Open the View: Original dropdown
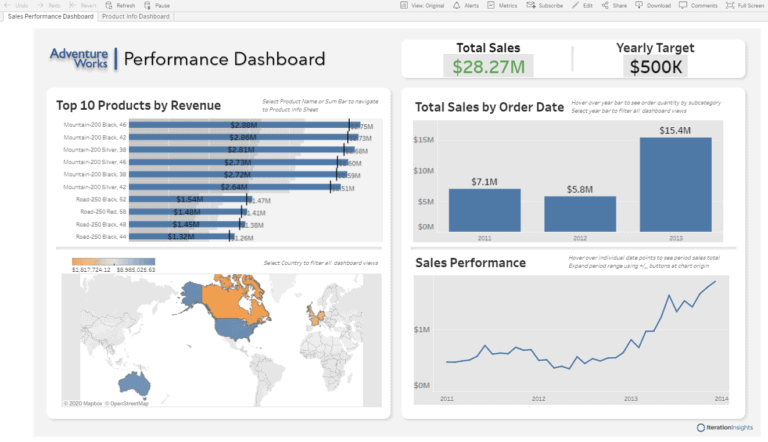Image resolution: width=768 pixels, height=442 pixels. pyautogui.click(x=422, y=5)
